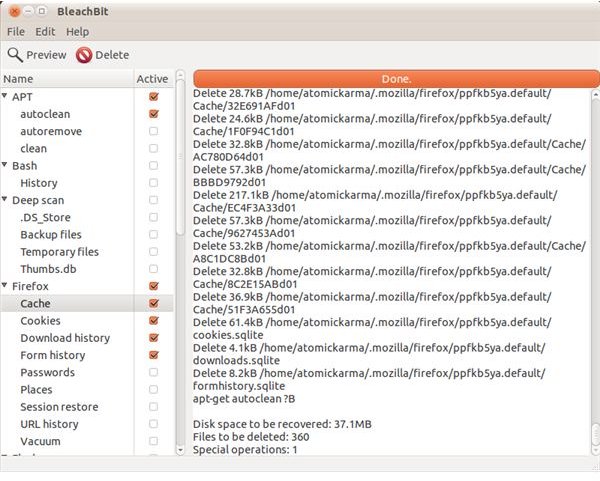Enable the autoremove checkbox

(153, 131)
